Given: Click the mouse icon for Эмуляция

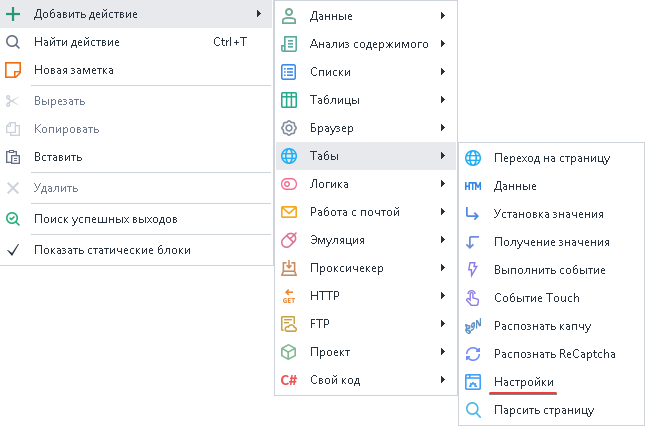Looking at the screenshot, I should tap(289, 240).
